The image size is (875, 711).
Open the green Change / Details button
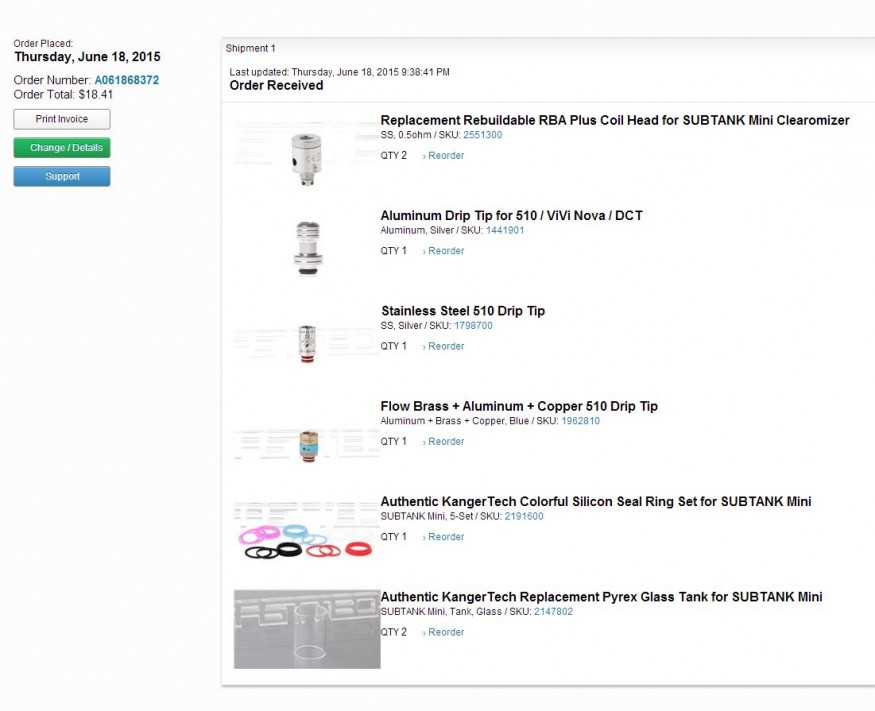coord(62,148)
